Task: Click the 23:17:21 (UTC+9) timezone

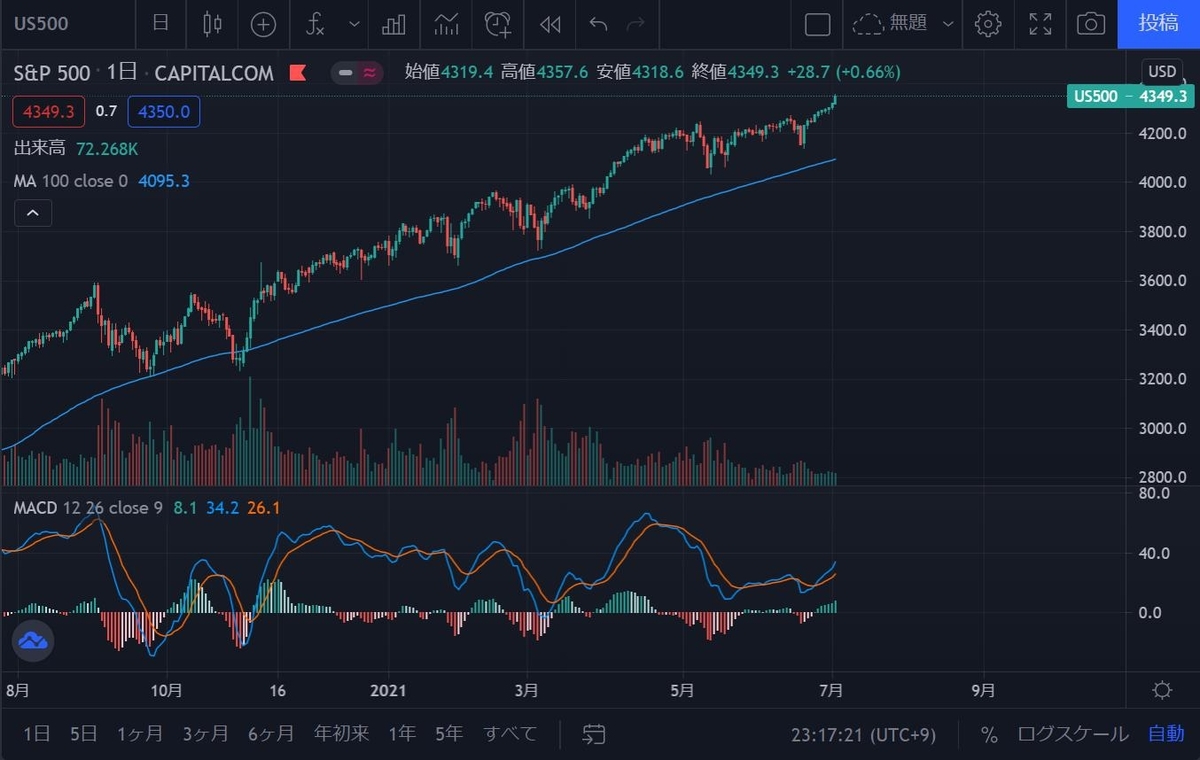Action: coord(864,735)
